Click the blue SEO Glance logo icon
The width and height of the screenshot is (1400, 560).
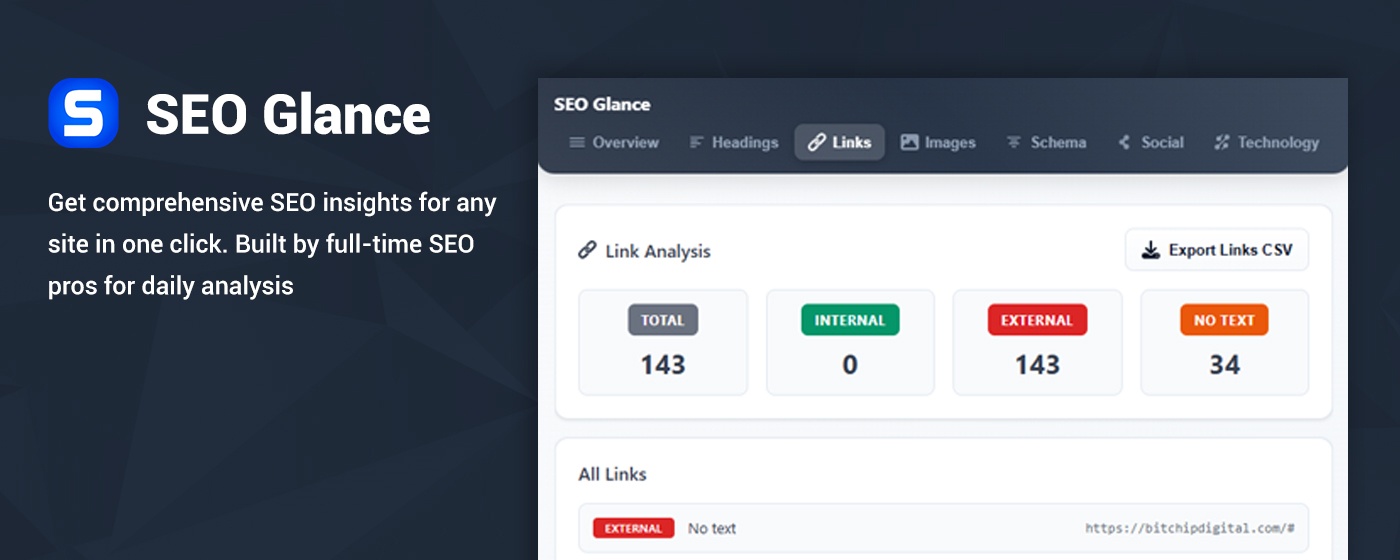(83, 113)
